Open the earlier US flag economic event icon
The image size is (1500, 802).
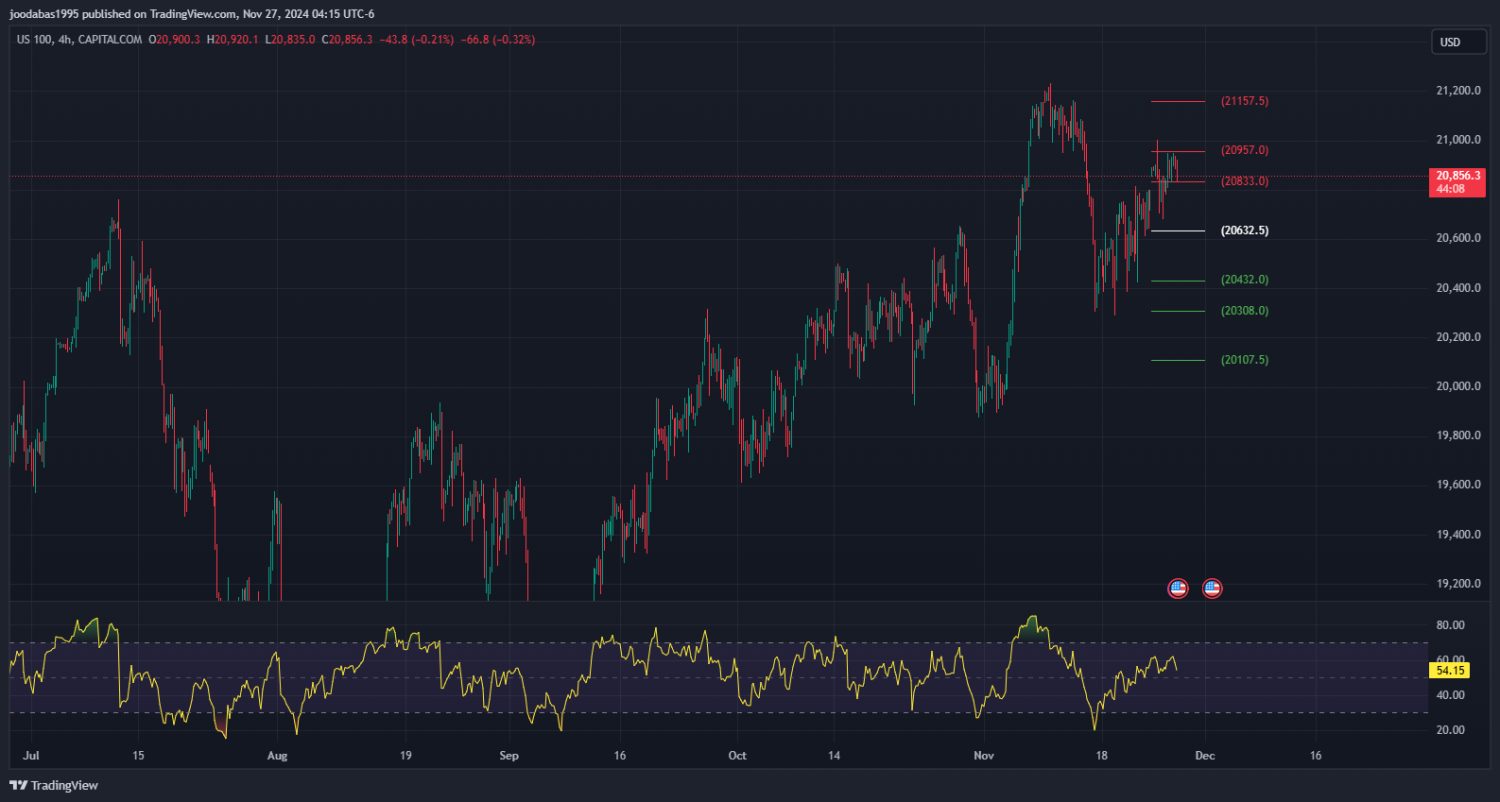[1178, 588]
